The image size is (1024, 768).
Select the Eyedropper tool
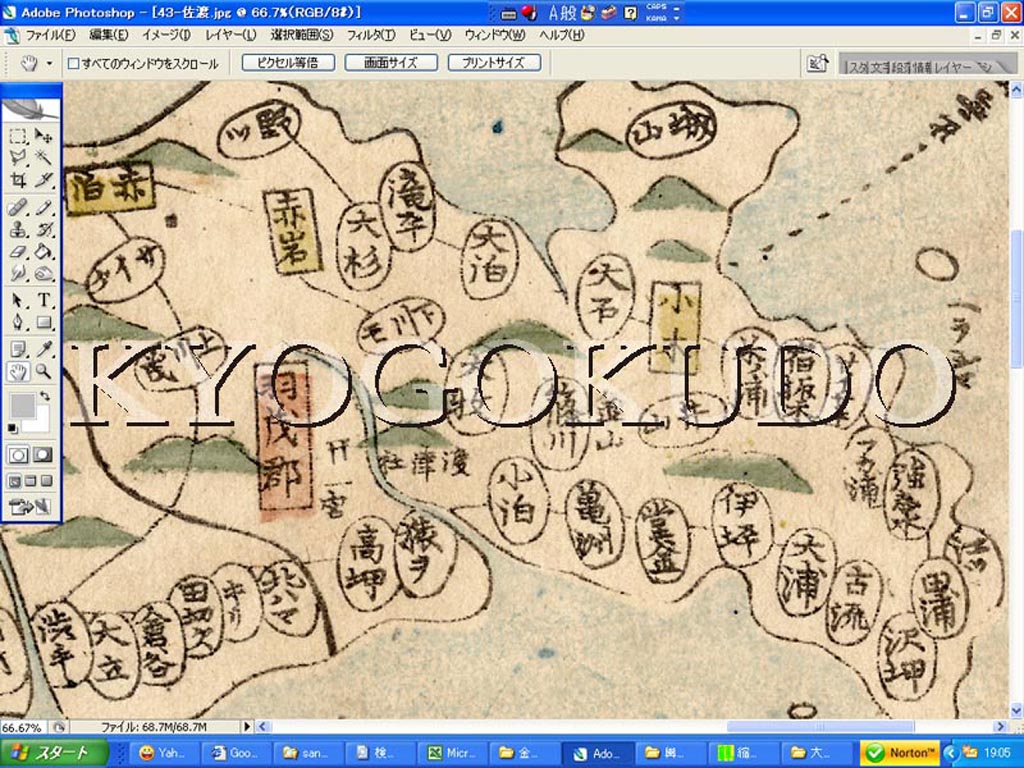pyautogui.click(x=43, y=349)
